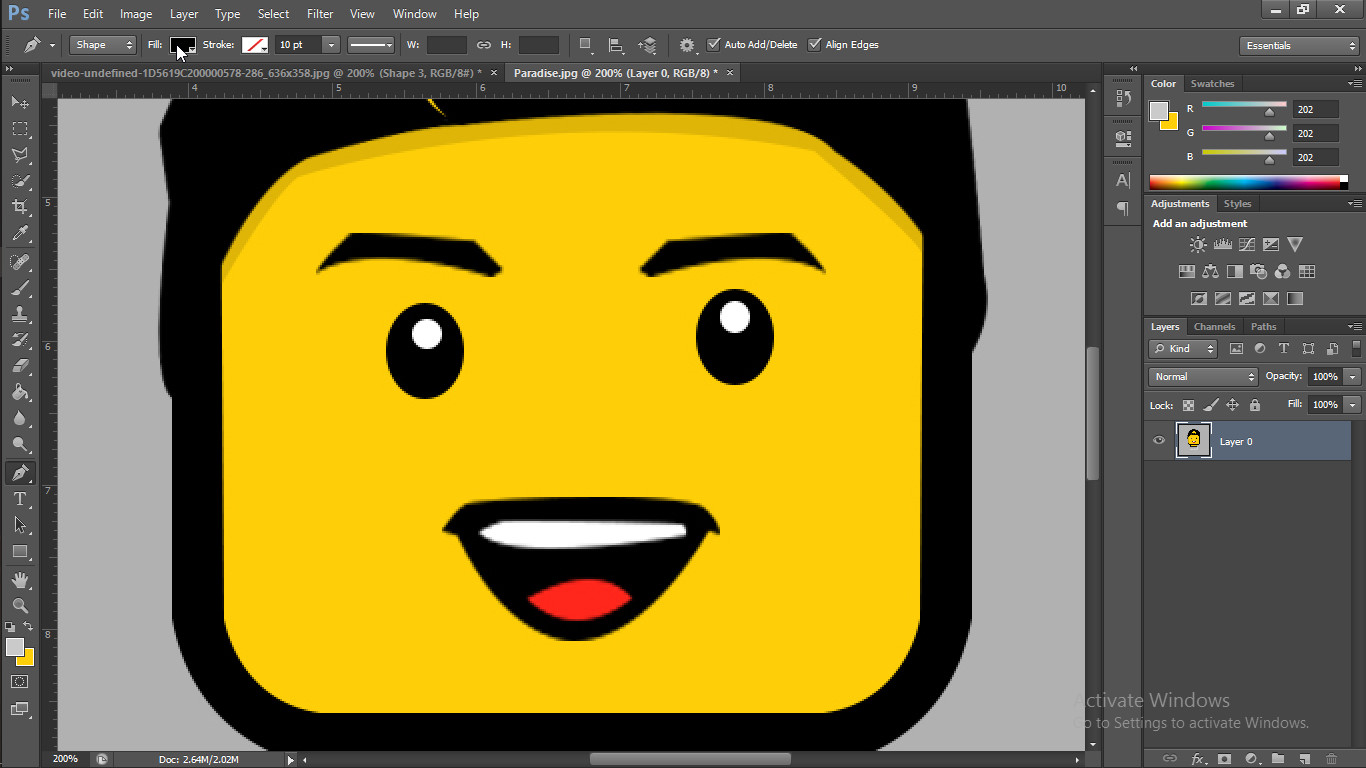Click the Layer 0 thumbnail
Screen dimensions: 1366x768
(1193, 440)
